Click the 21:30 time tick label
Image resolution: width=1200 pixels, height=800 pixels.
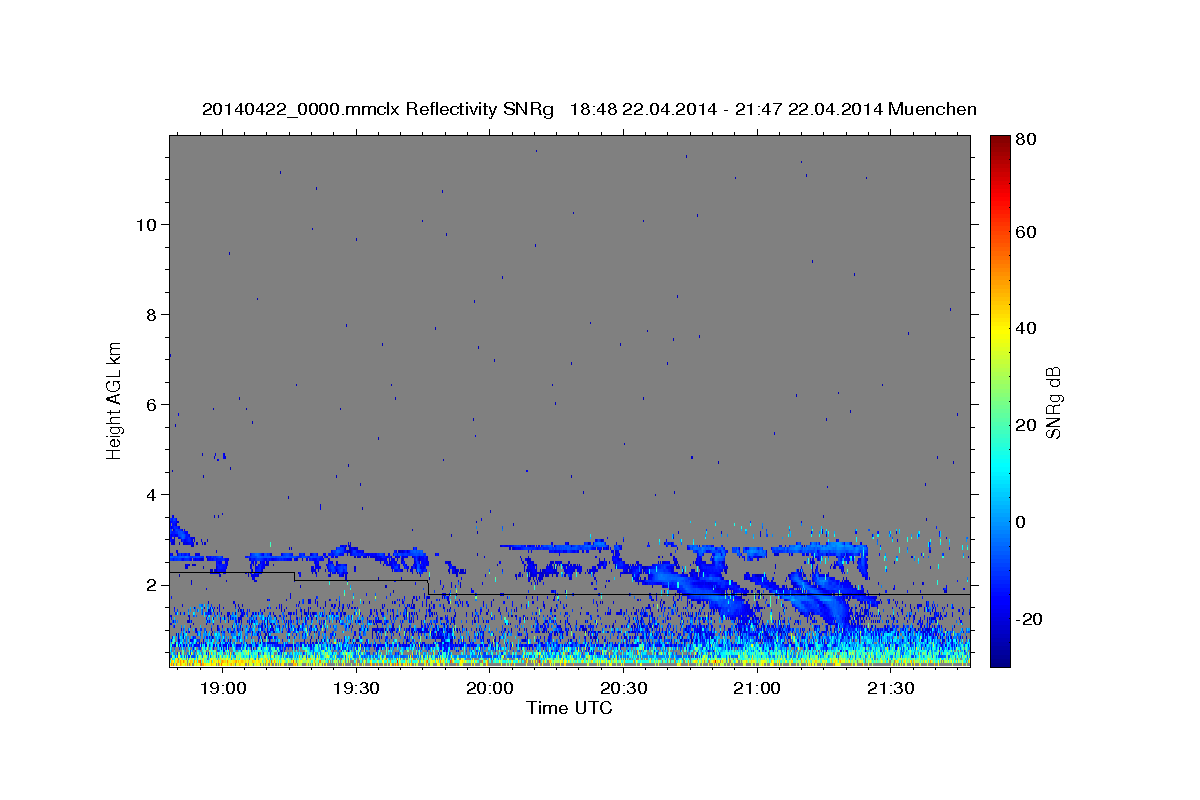point(890,689)
